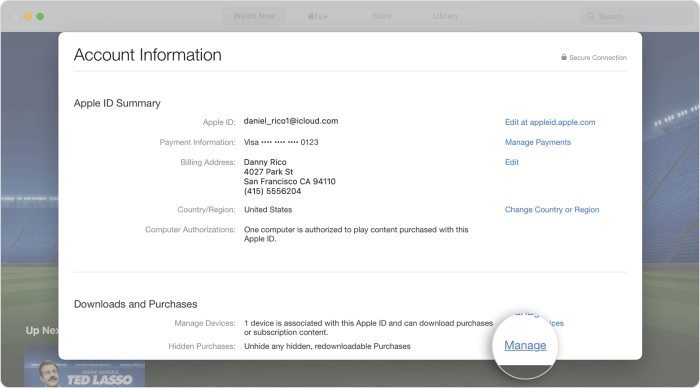Viewport: 700px width, 388px height.
Task: Open the Ted Lasso thumbnail
Action: point(84,367)
